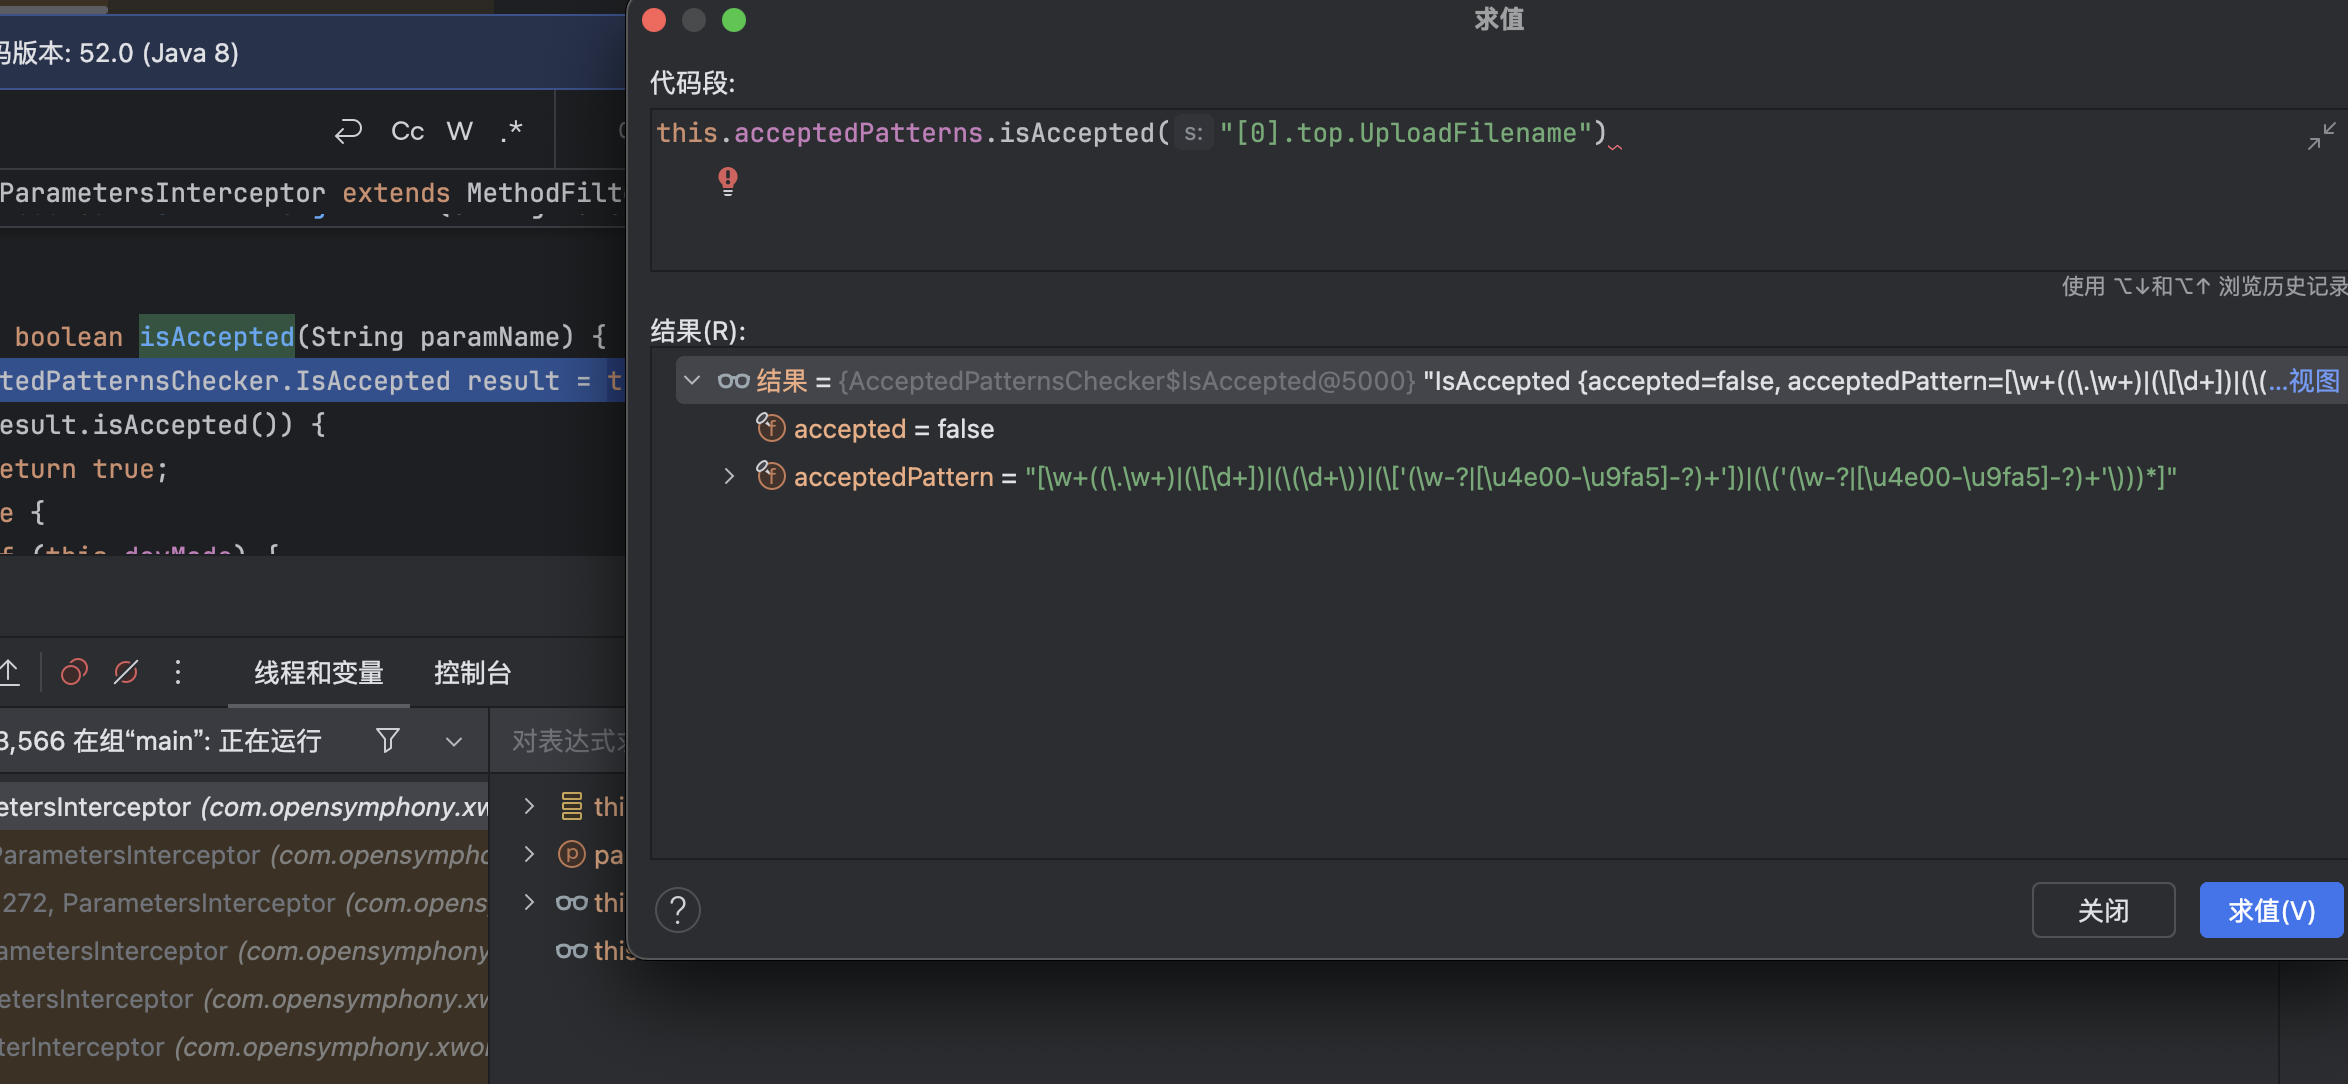Select the '272, ParametersInterceptor' stack frame
Image resolution: width=2348 pixels, height=1084 pixels.
click(244, 903)
